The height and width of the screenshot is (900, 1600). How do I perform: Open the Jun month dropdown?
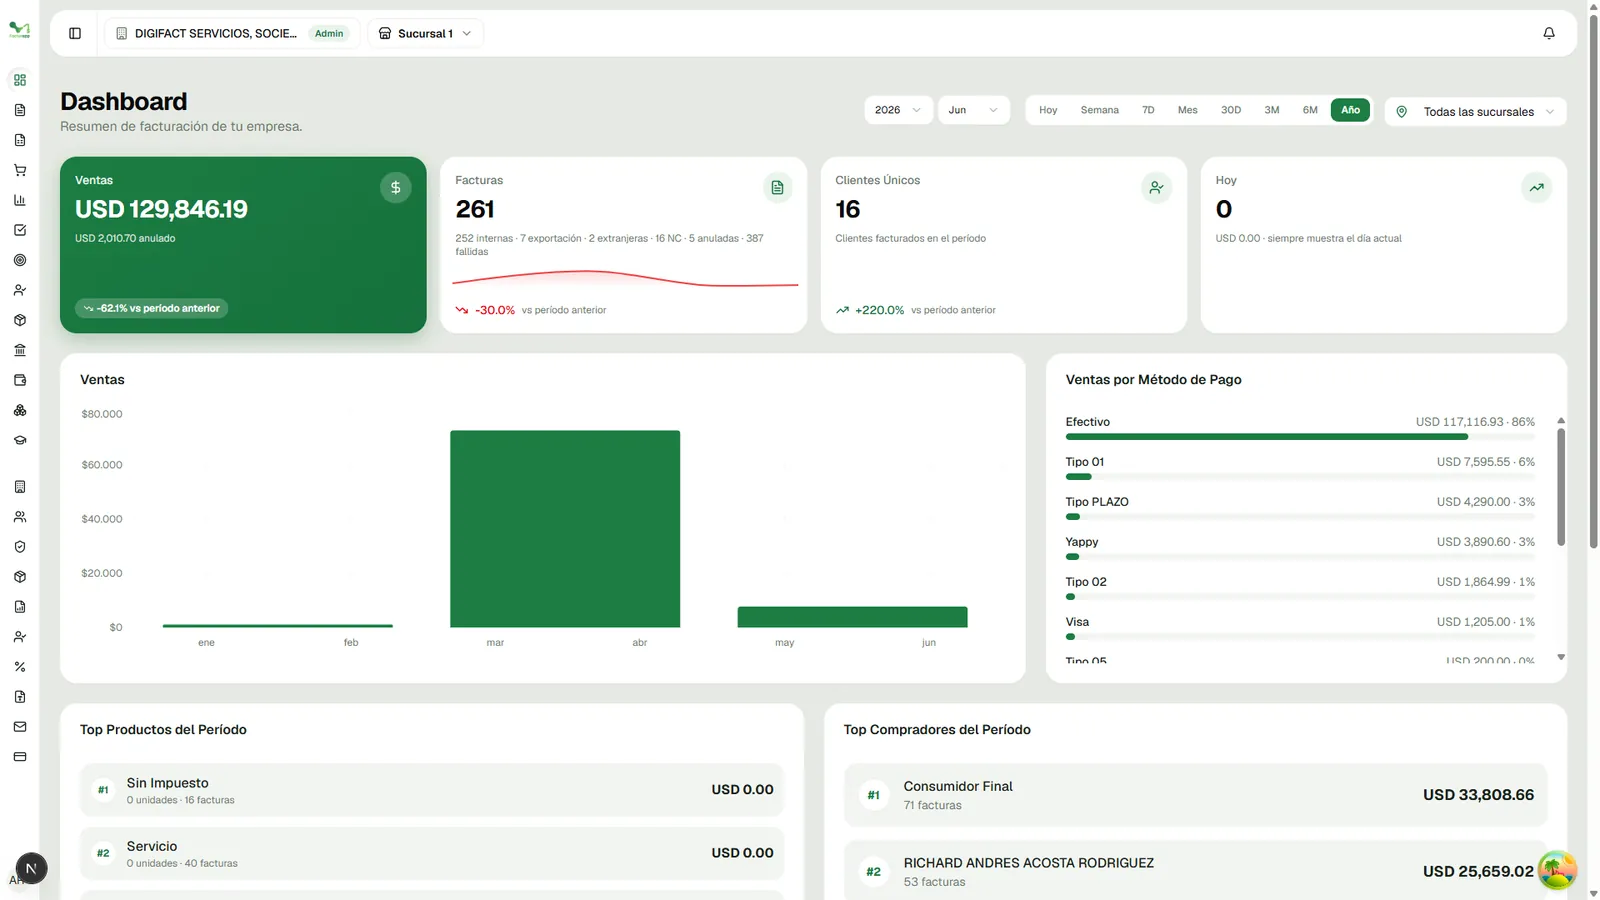[x=973, y=110]
